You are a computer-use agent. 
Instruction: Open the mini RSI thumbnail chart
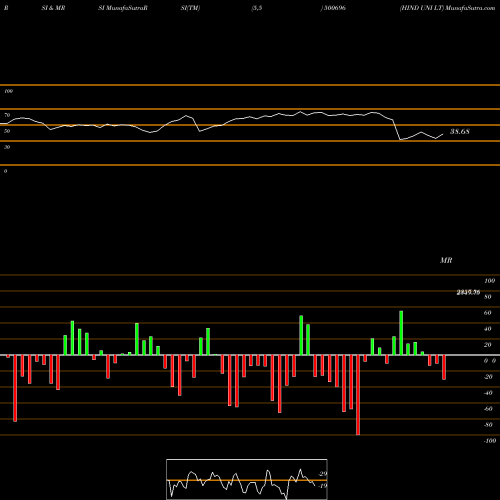[x=247, y=479]
